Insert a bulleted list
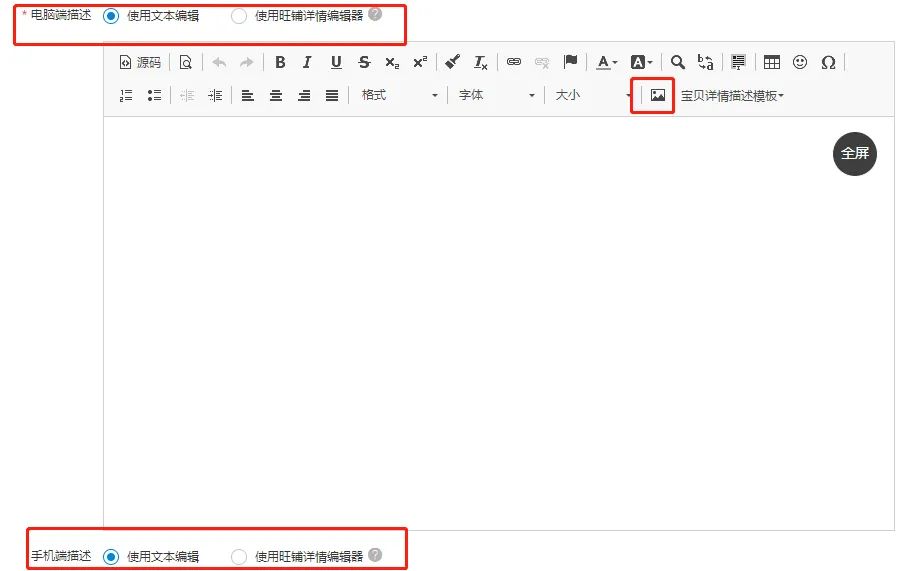 (x=154, y=95)
